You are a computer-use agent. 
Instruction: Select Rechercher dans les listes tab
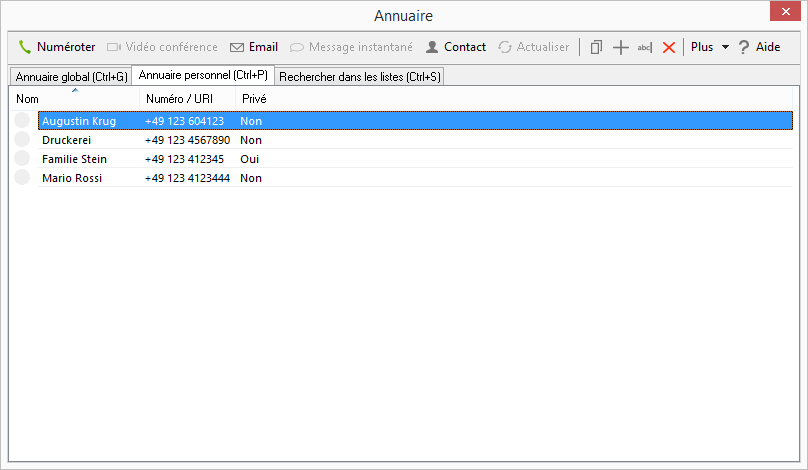tap(359, 77)
